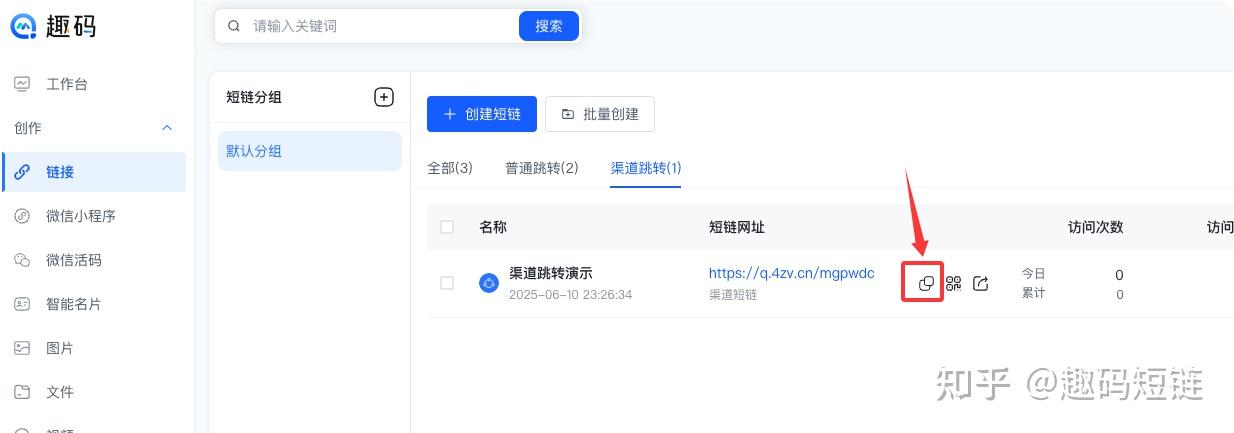Click the 趣码 logo icon

point(23,26)
